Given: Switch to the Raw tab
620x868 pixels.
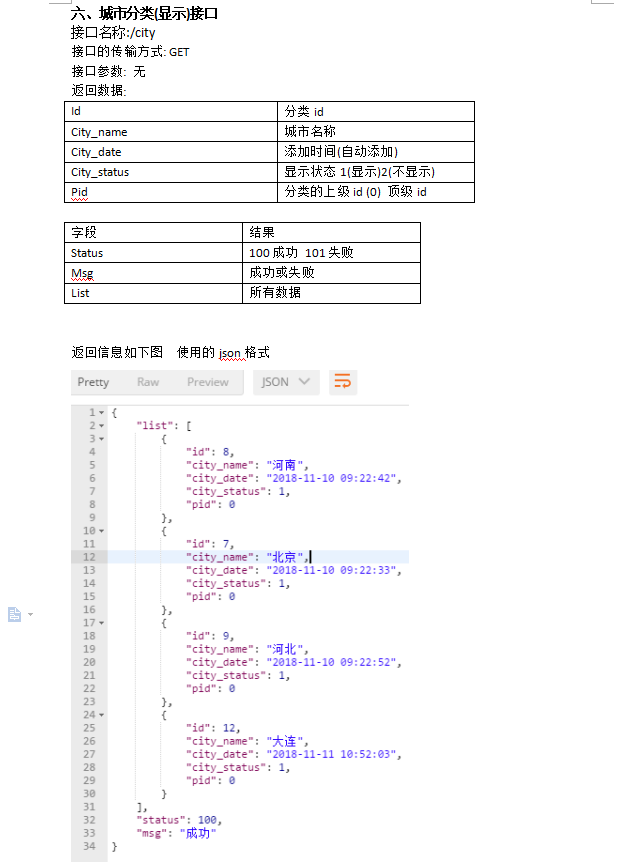Looking at the screenshot, I should [148, 382].
